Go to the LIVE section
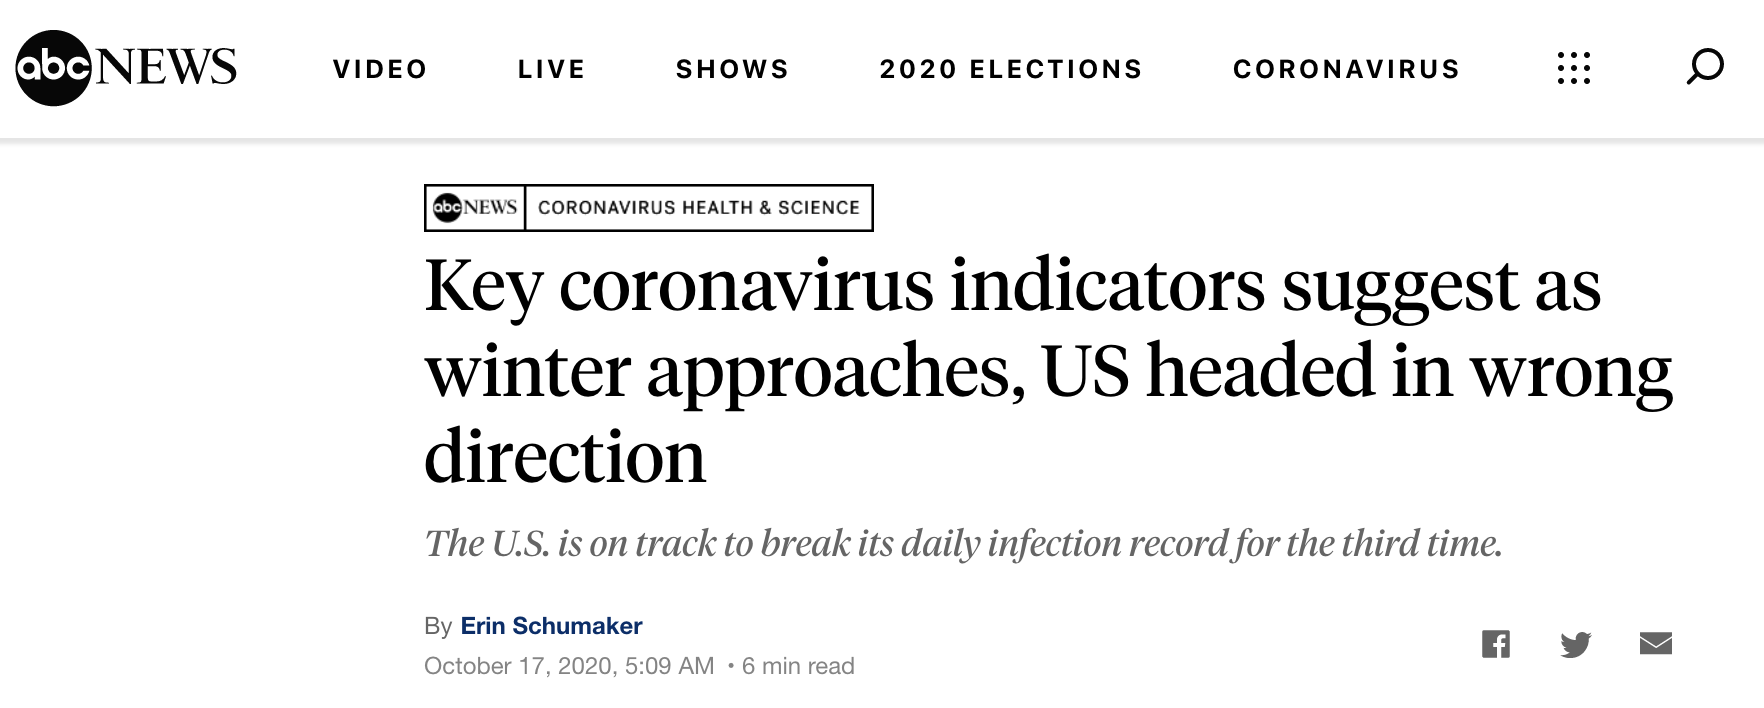 pos(551,69)
